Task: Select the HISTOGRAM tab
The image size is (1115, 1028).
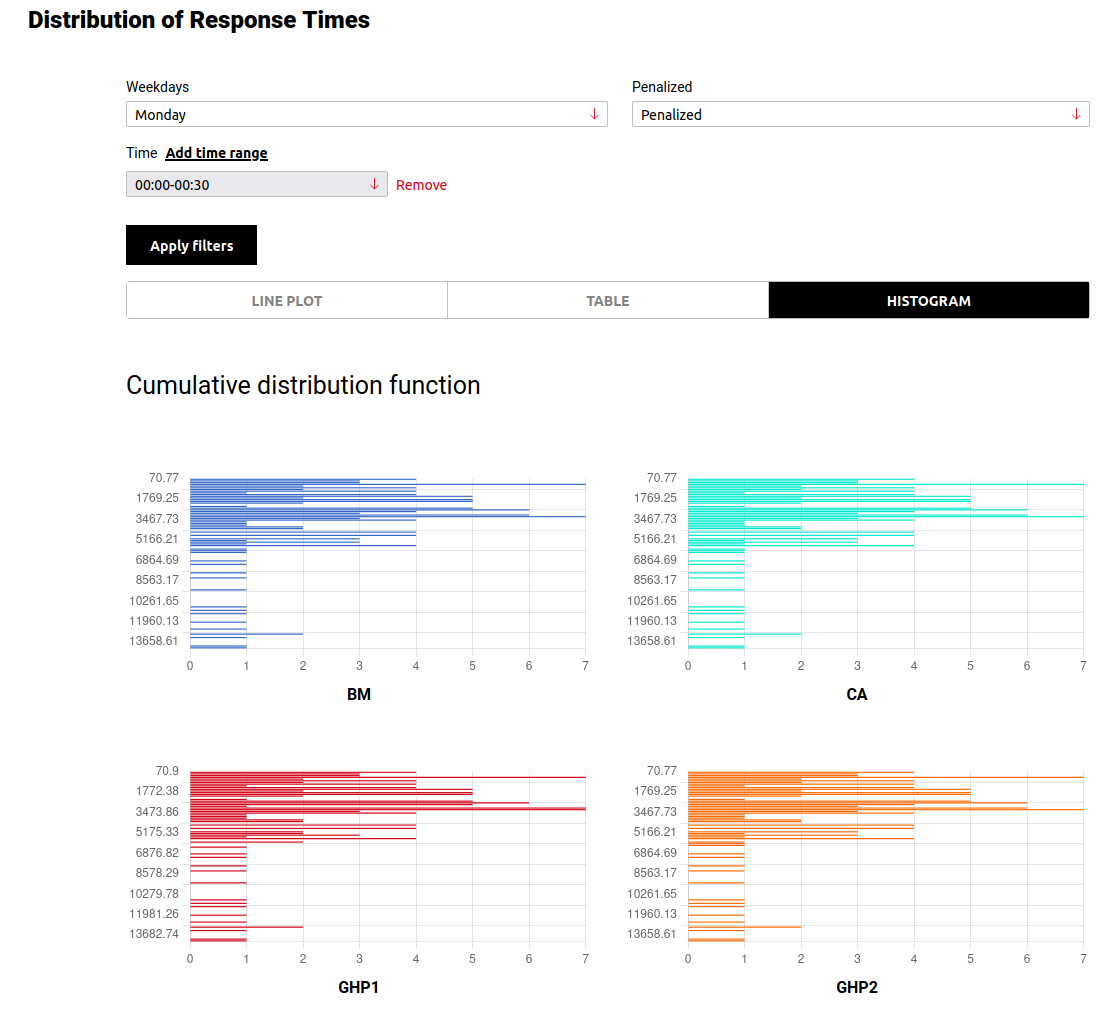Action: click(x=928, y=300)
